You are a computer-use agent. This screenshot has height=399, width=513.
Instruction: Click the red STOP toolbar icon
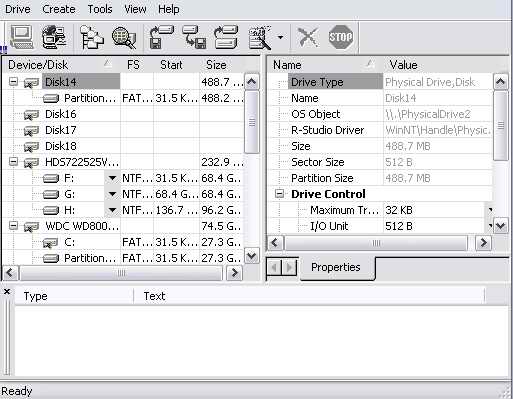click(341, 37)
